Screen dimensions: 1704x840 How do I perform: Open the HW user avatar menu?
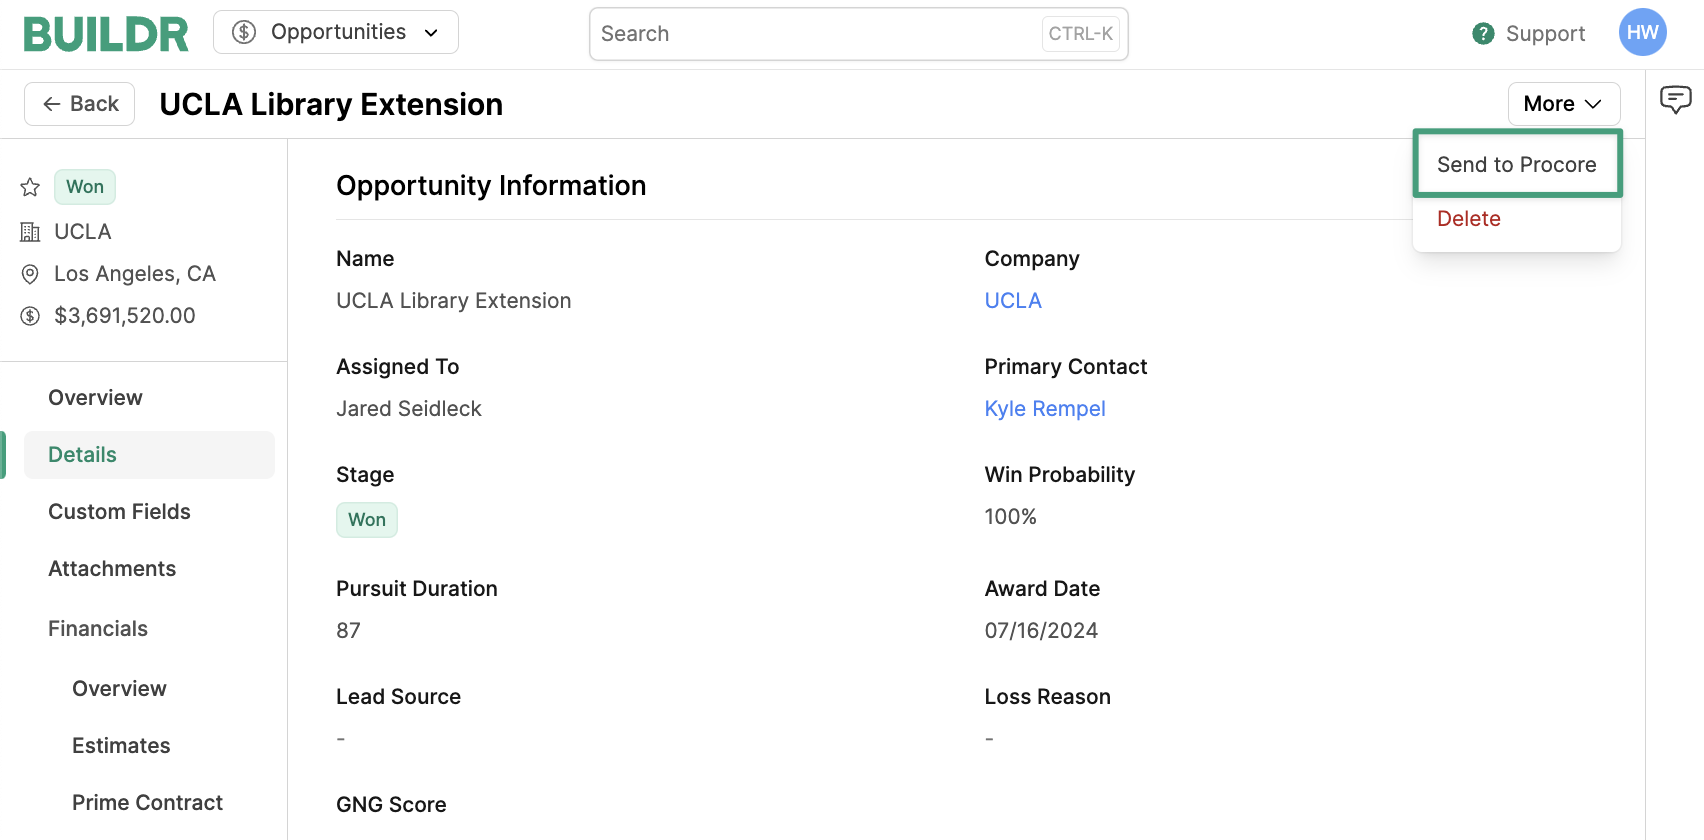(x=1642, y=32)
